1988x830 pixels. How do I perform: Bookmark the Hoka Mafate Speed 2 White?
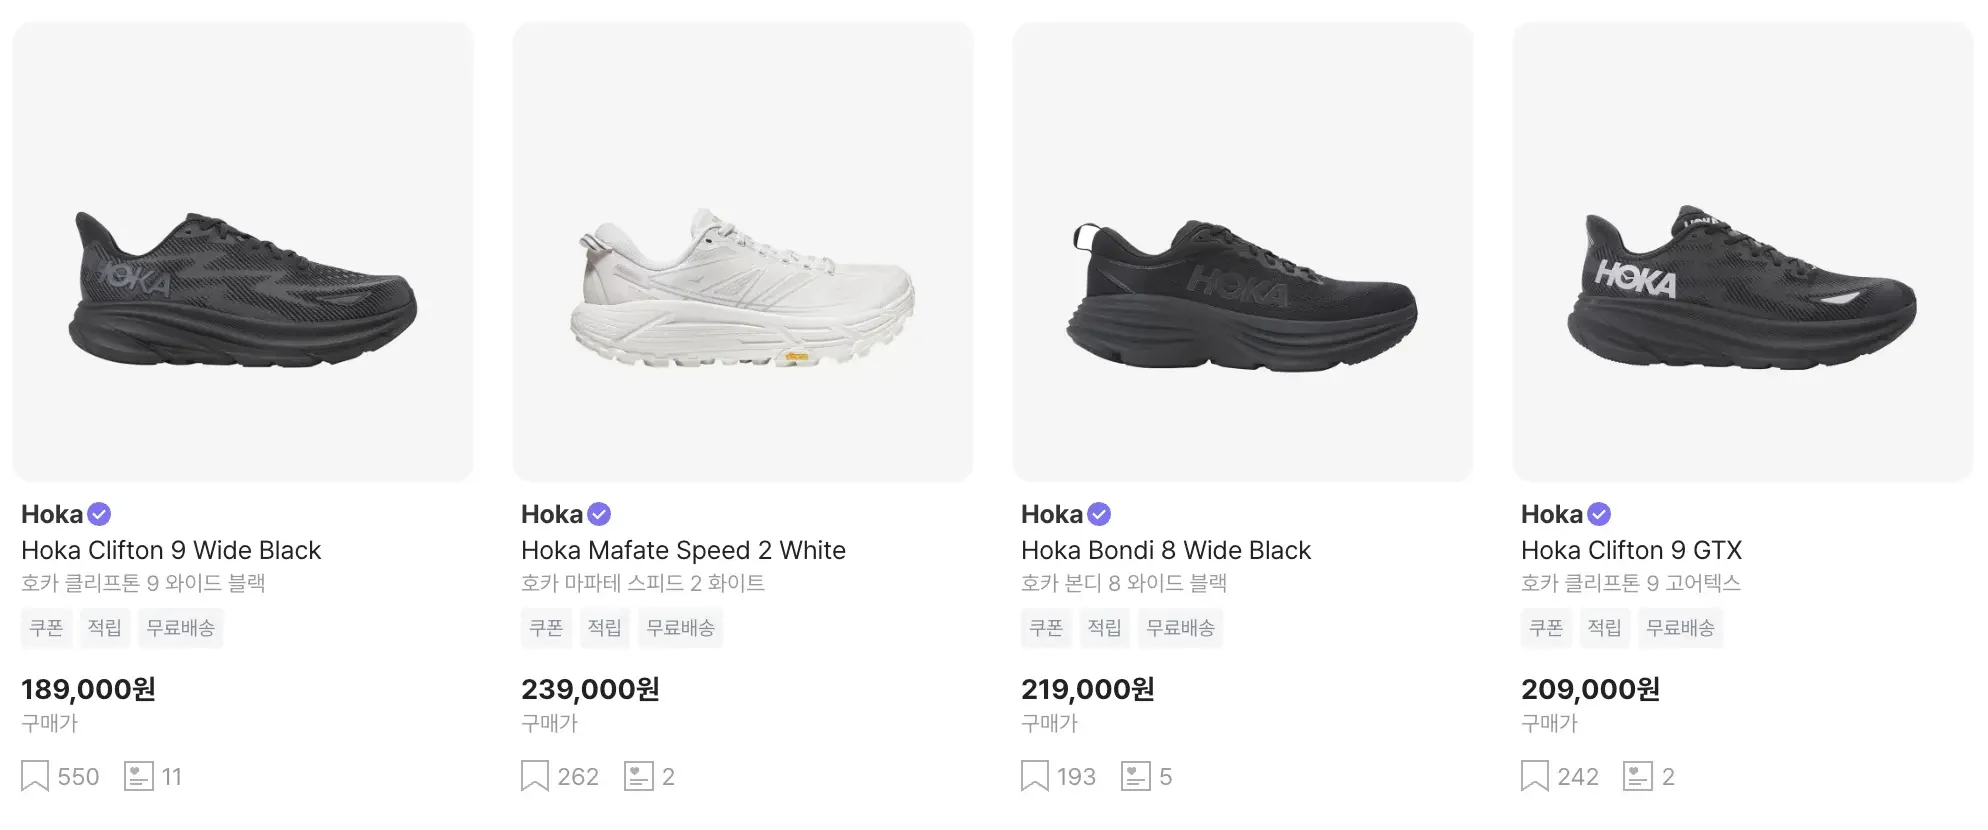click(x=535, y=776)
